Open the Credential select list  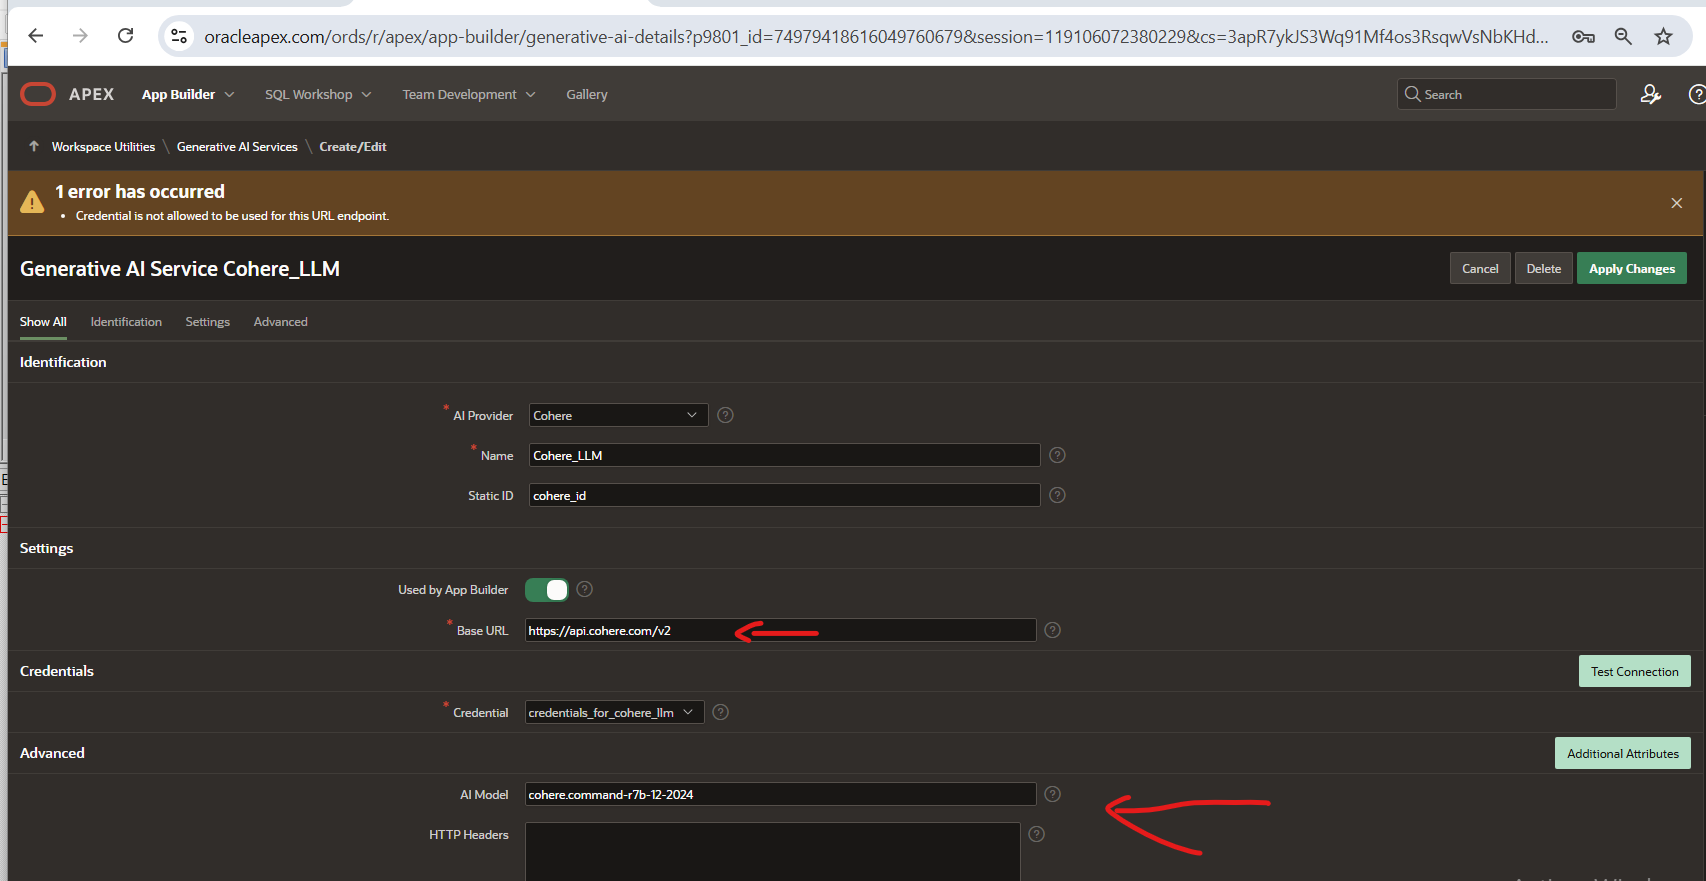coord(614,712)
